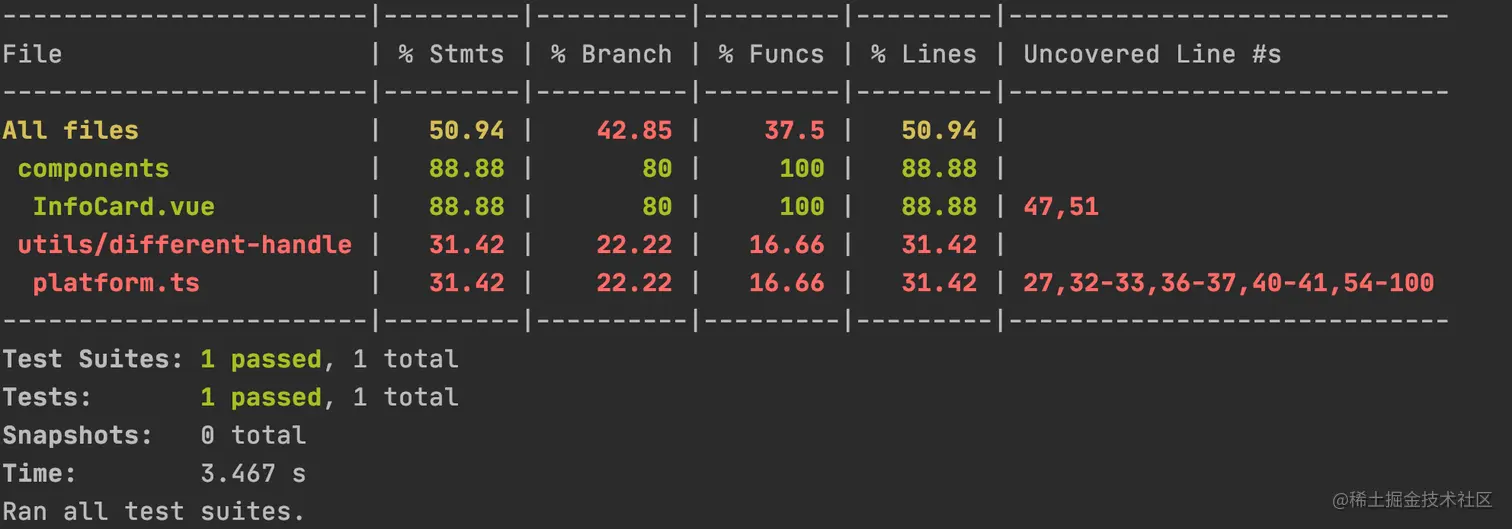The image size is (1512, 529).
Task: Select All files % Funcs value 37.5
Action: 794,130
